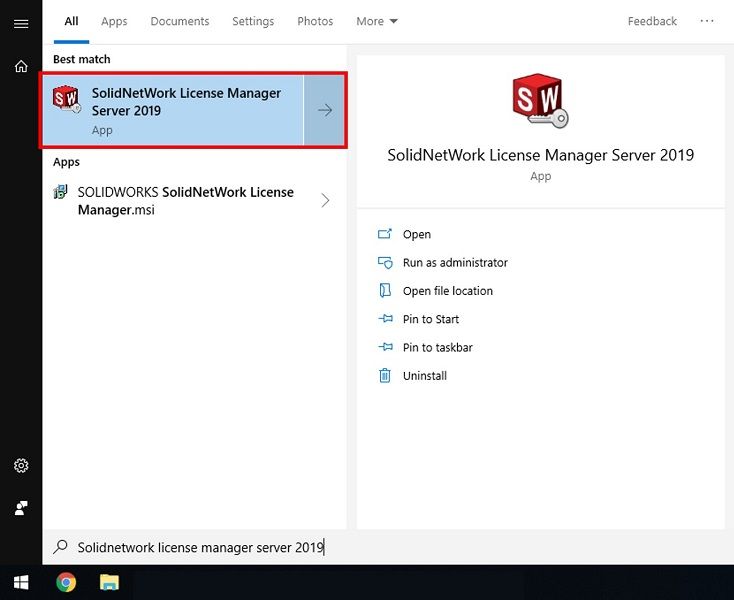Viewport: 734px width, 600px height.
Task: Open File Explorer from the taskbar
Action: [x=110, y=582]
